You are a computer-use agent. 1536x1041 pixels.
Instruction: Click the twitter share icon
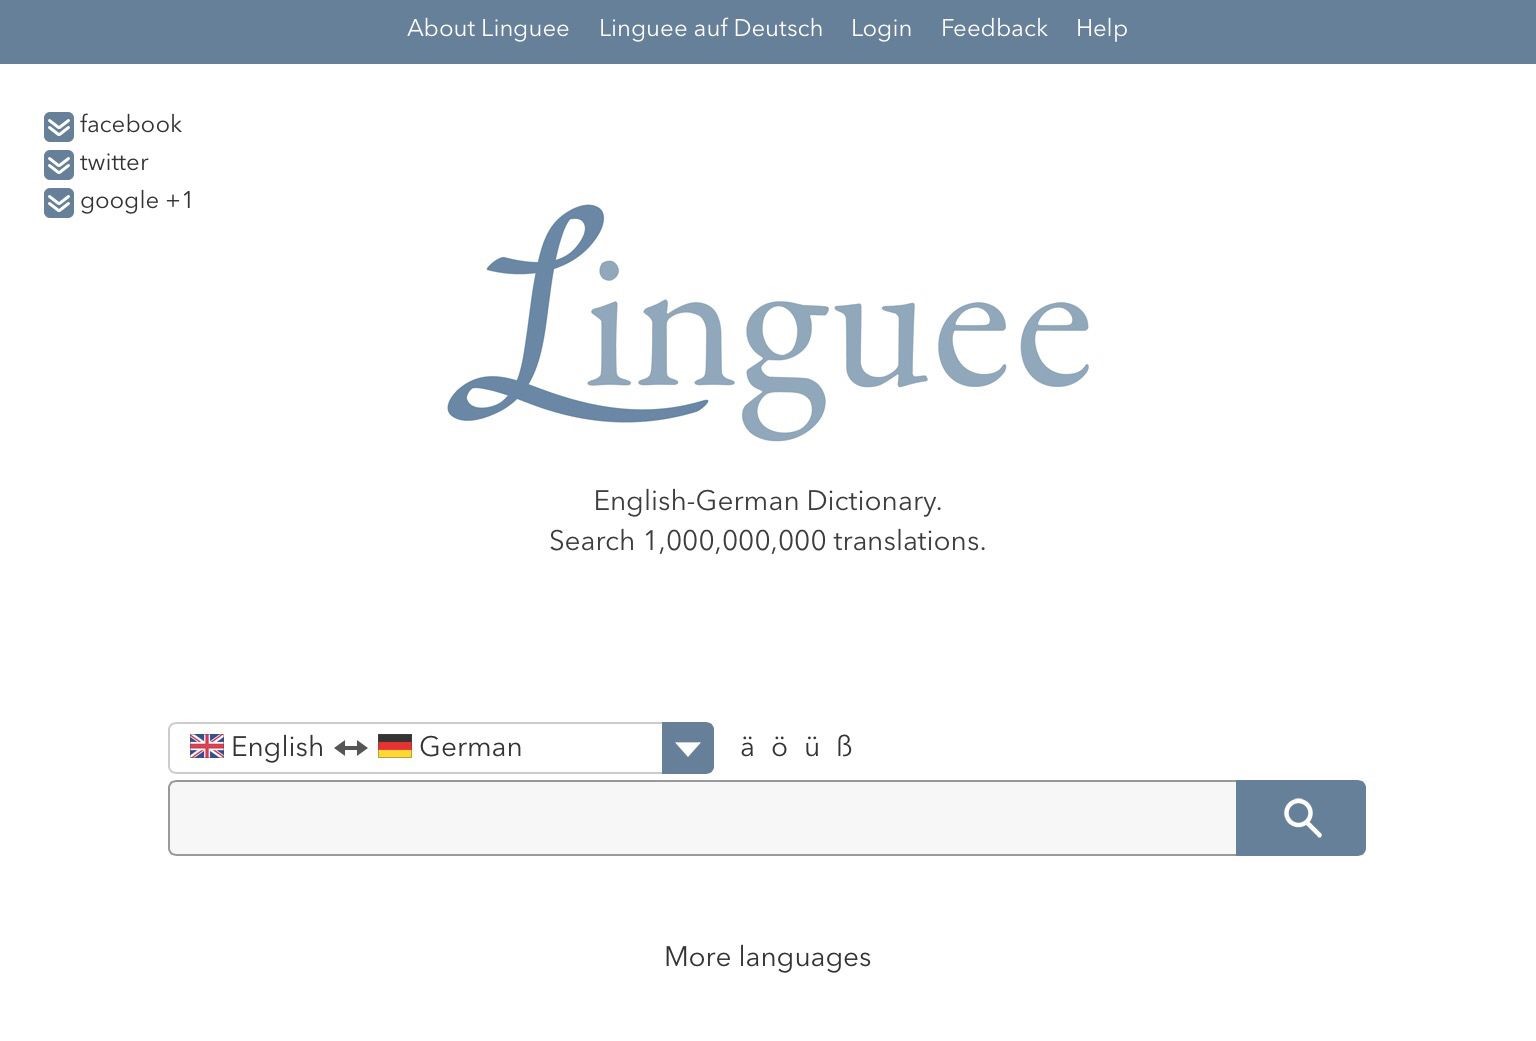click(59, 165)
